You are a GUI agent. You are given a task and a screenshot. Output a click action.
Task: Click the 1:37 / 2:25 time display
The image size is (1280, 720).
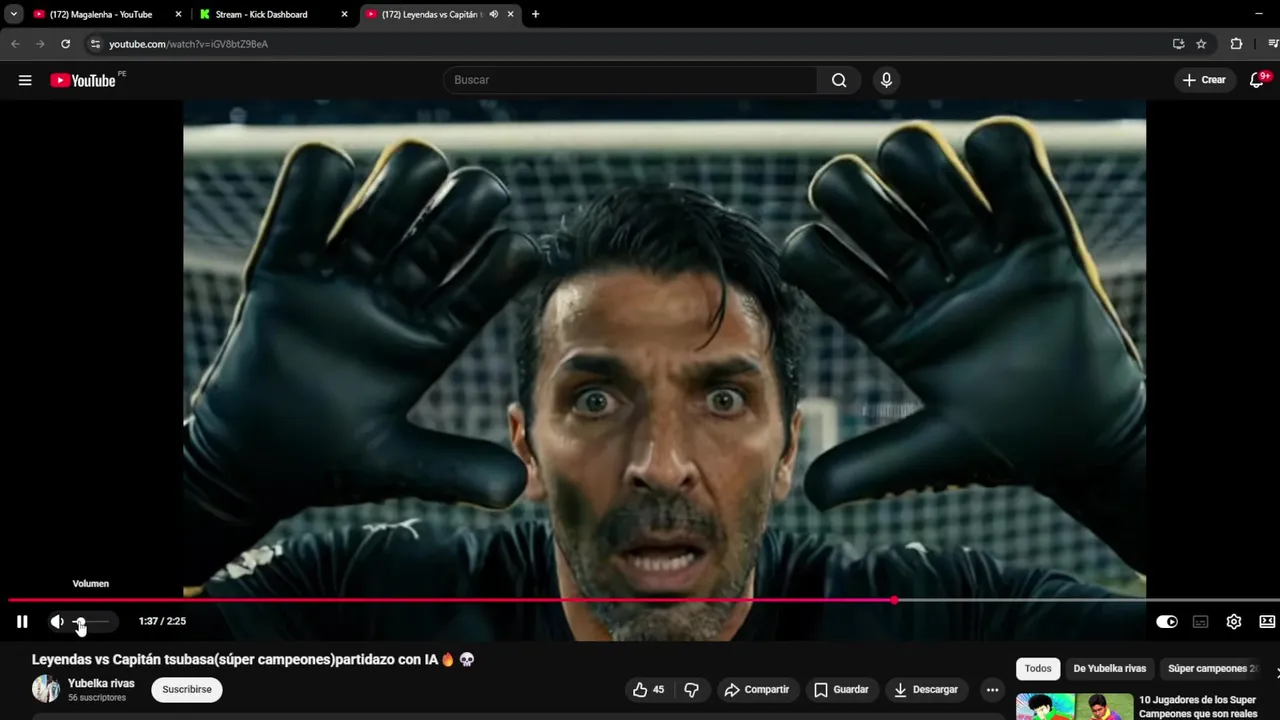pos(162,621)
